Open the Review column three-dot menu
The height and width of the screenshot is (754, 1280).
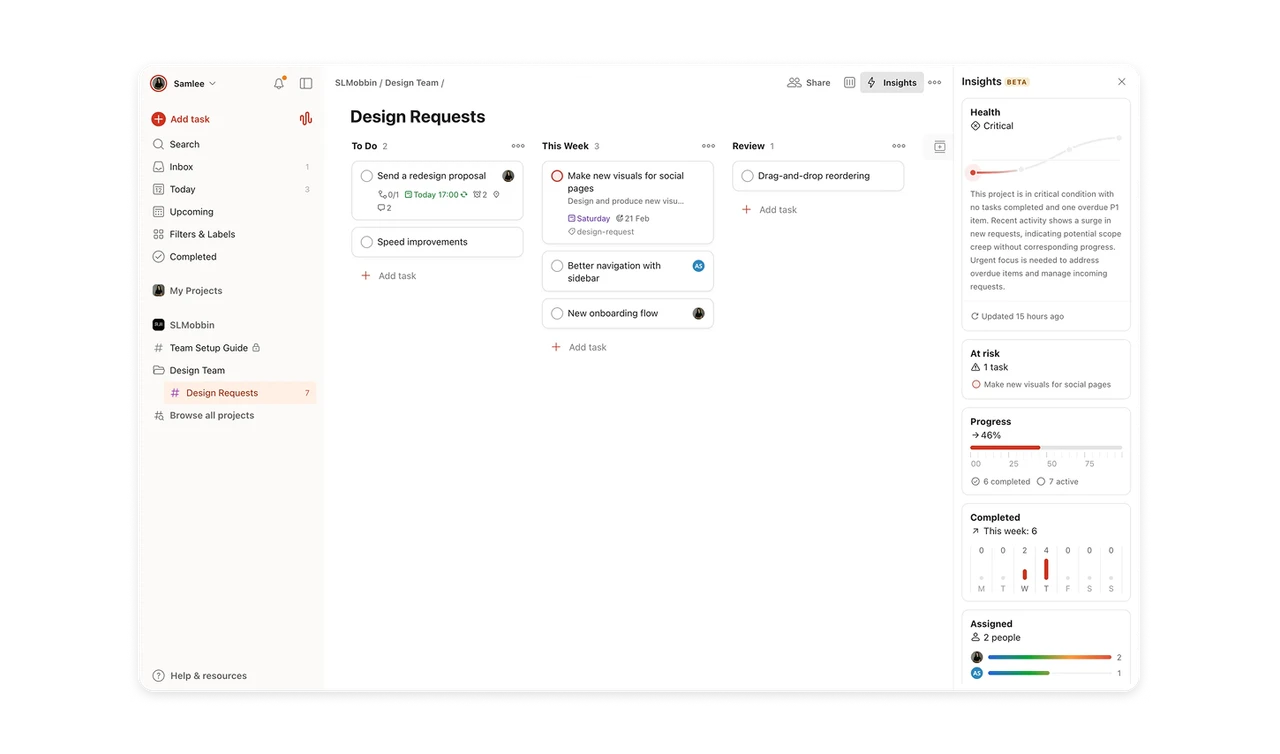coord(898,146)
